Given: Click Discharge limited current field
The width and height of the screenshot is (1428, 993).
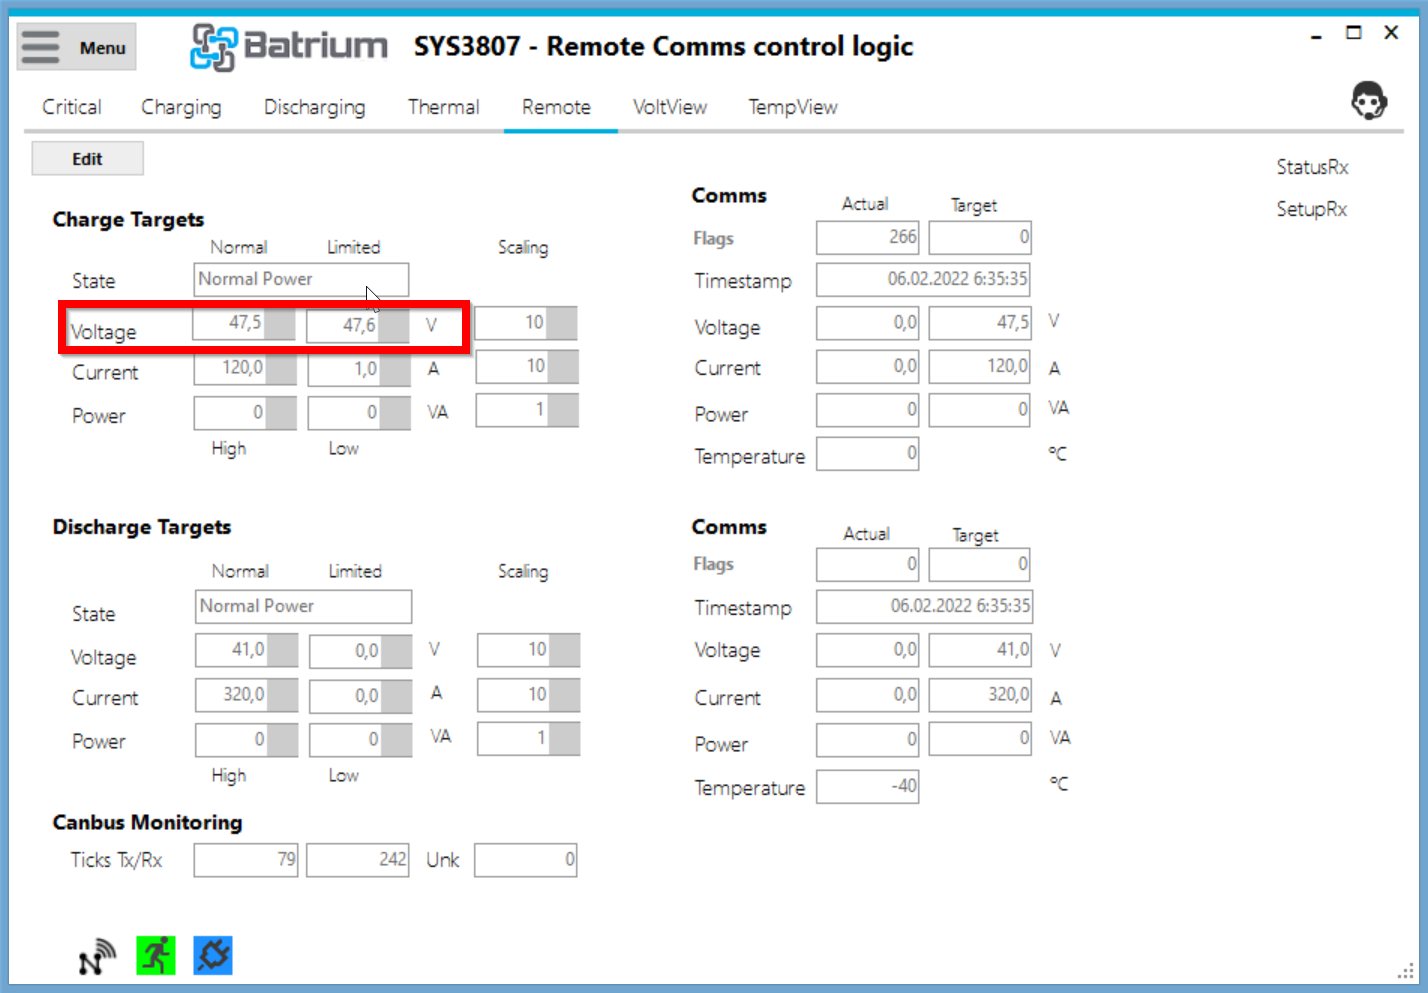Looking at the screenshot, I should pyautogui.click(x=360, y=695).
